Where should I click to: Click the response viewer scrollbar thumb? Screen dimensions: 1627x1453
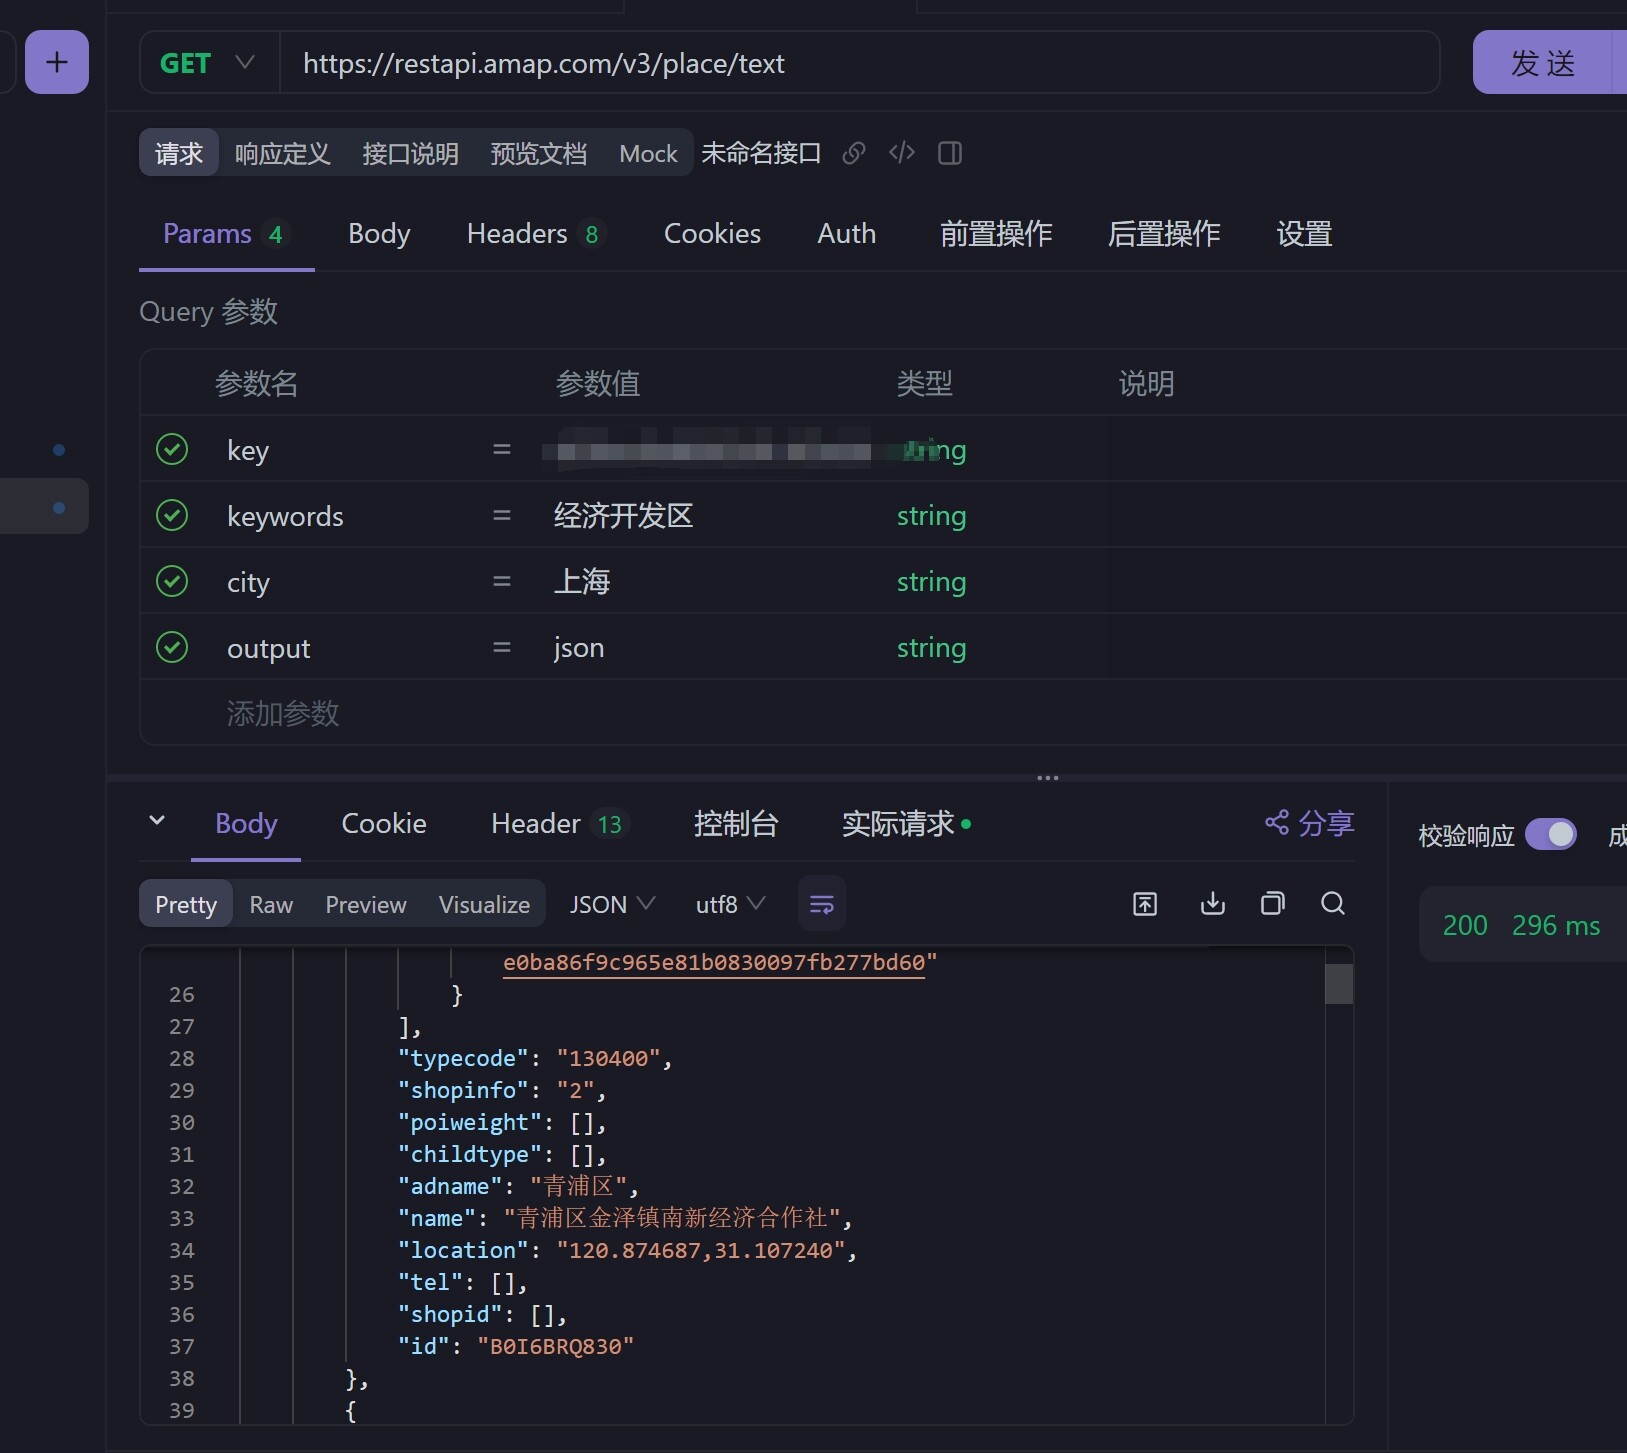coord(1339,984)
